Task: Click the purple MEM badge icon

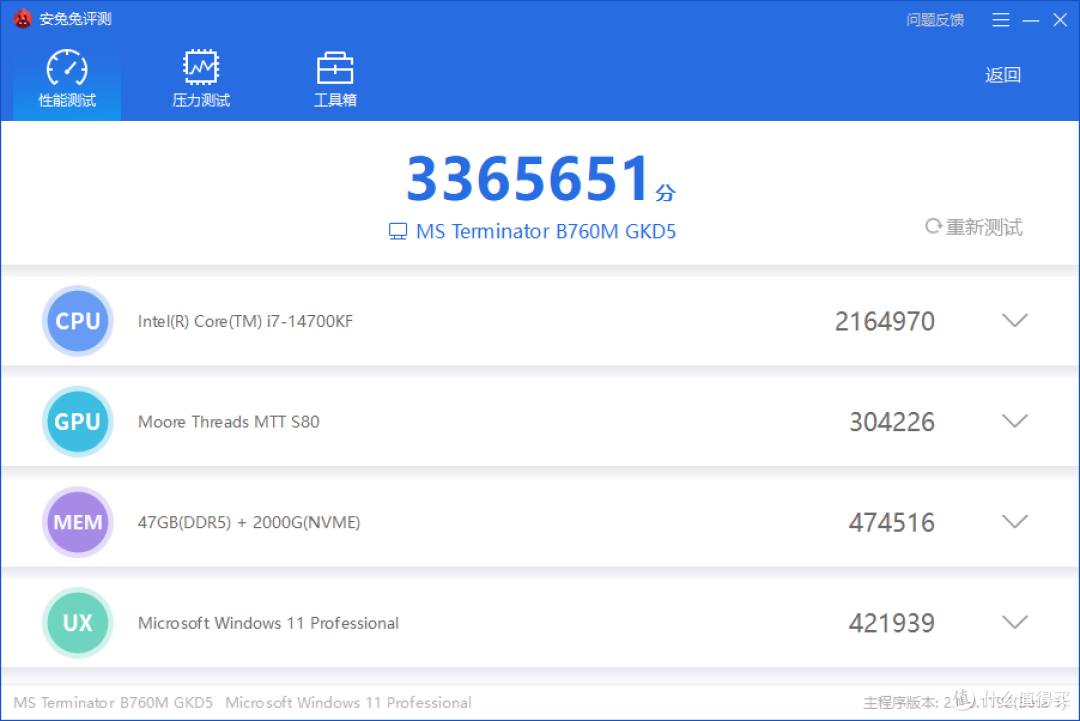Action: point(78,522)
